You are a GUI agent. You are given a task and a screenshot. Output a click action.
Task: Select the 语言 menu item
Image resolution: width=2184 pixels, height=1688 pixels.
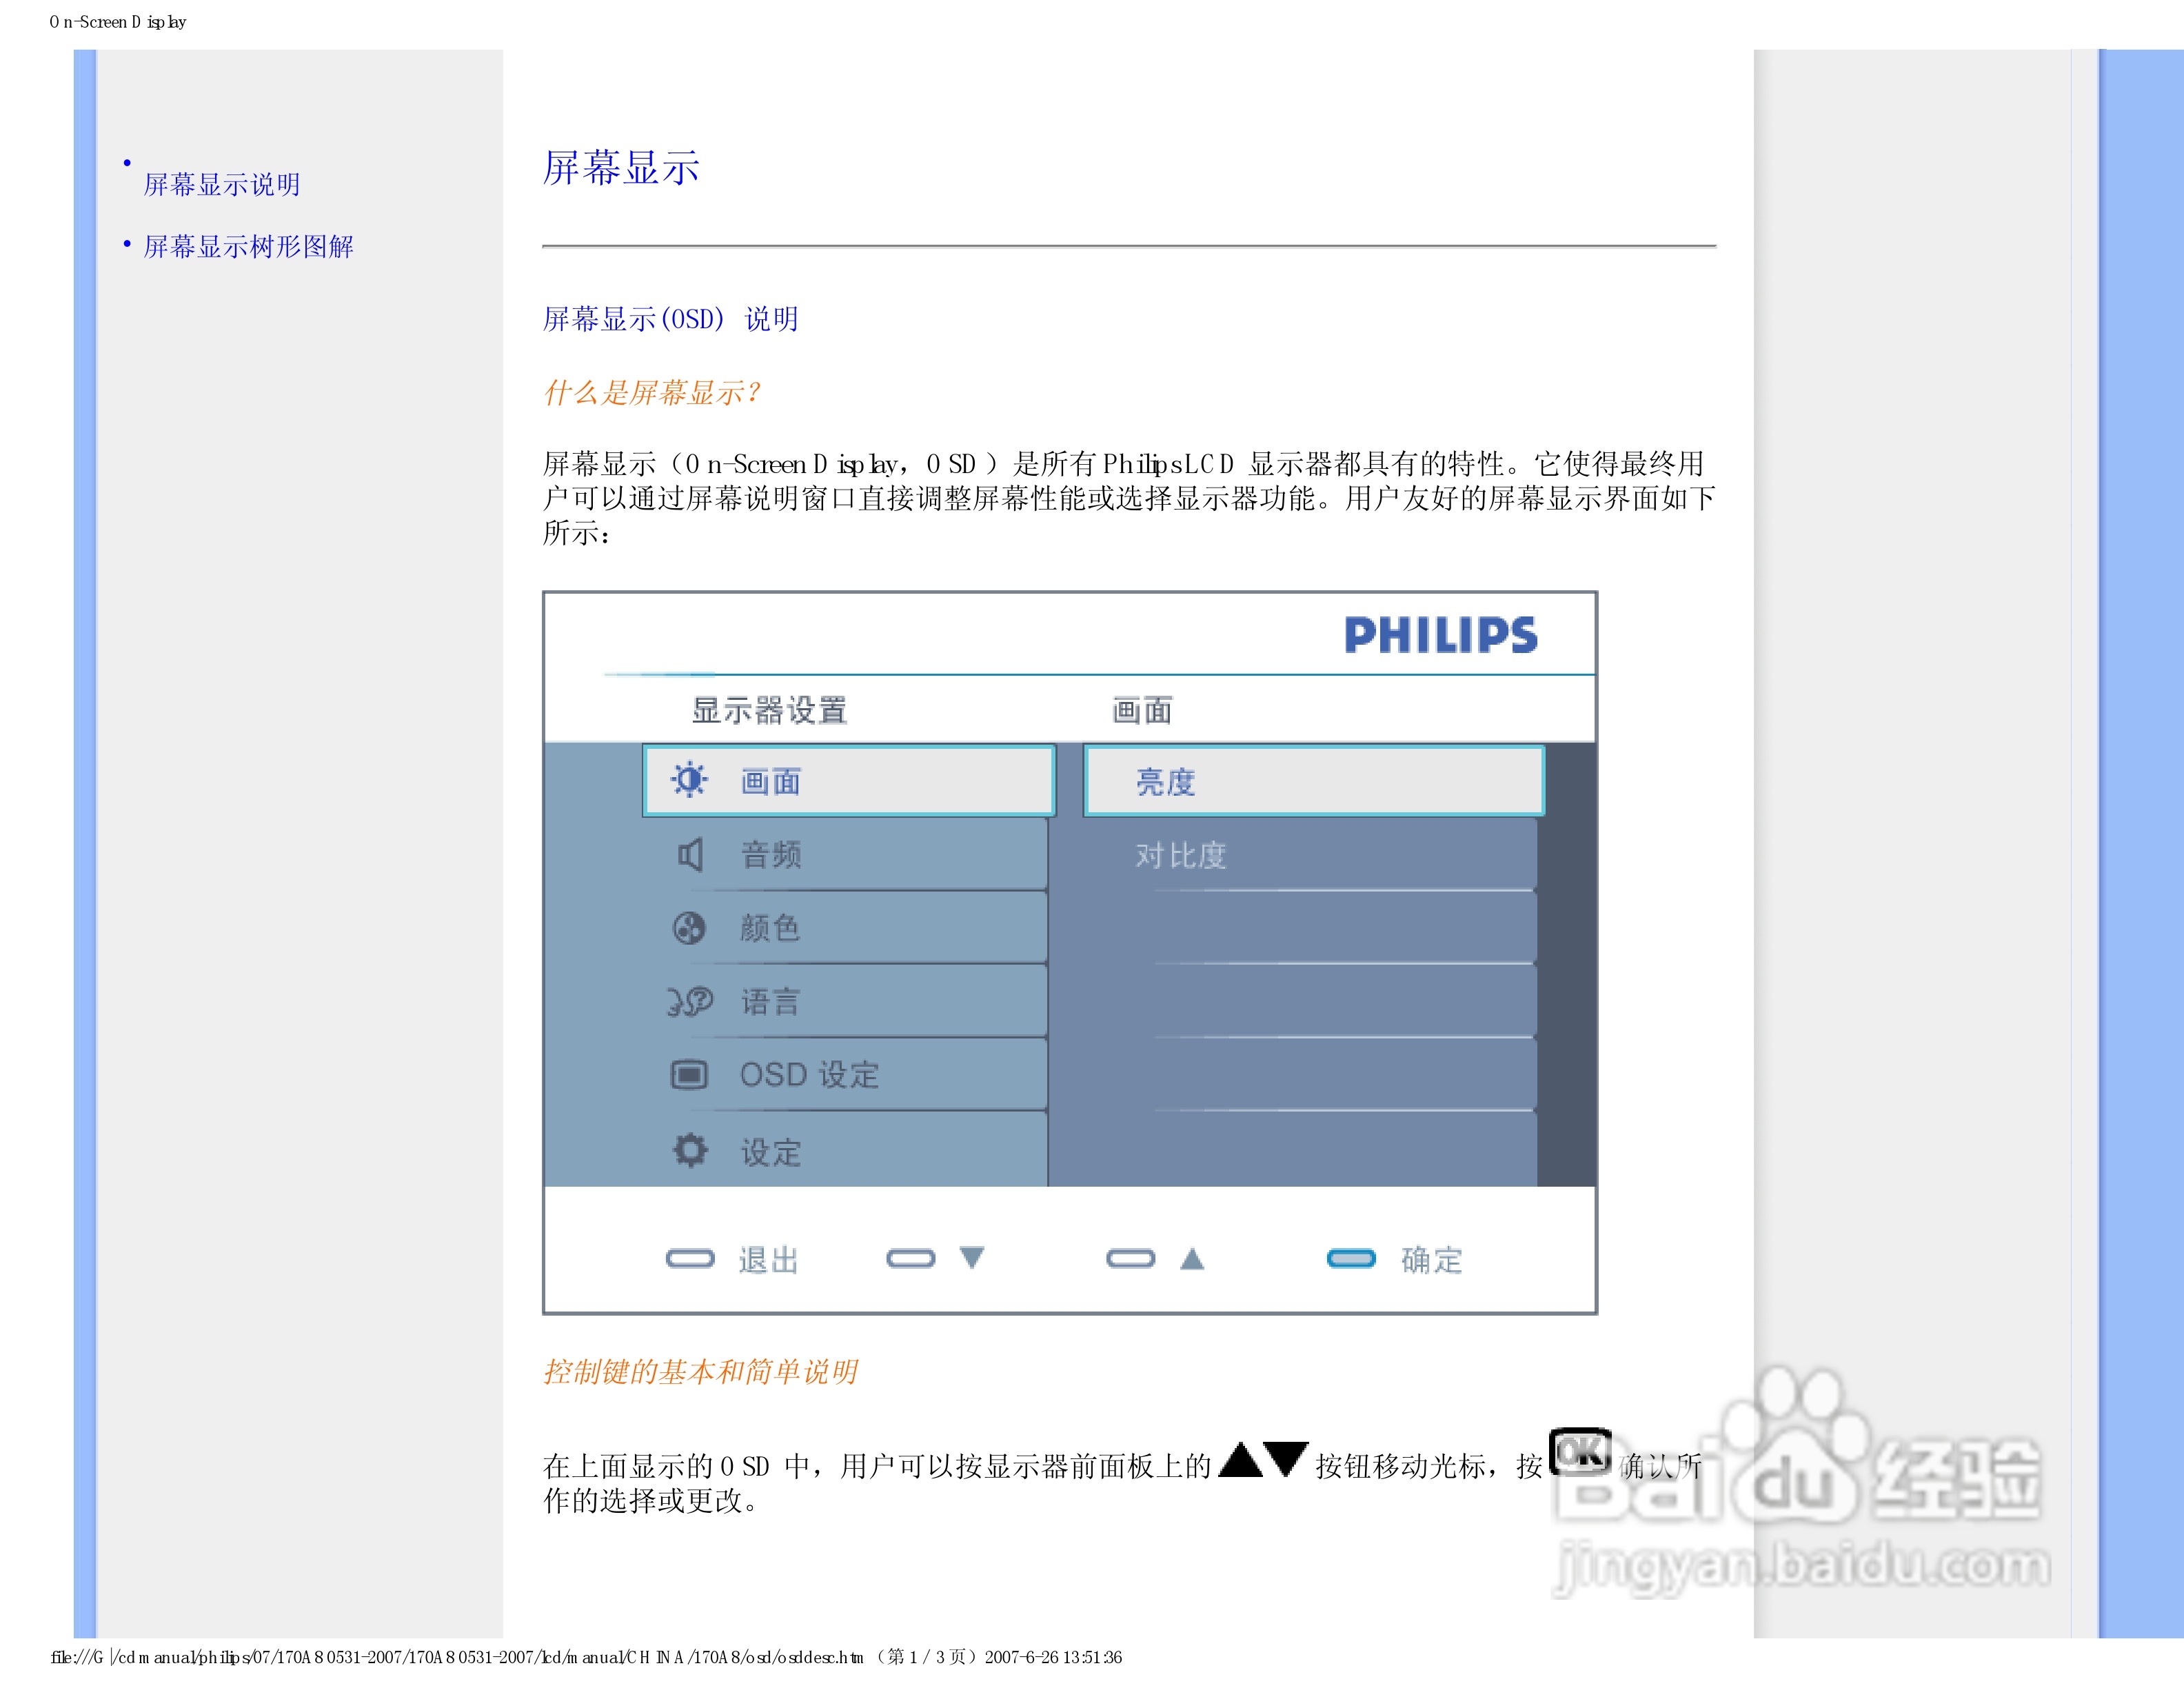(x=849, y=1001)
